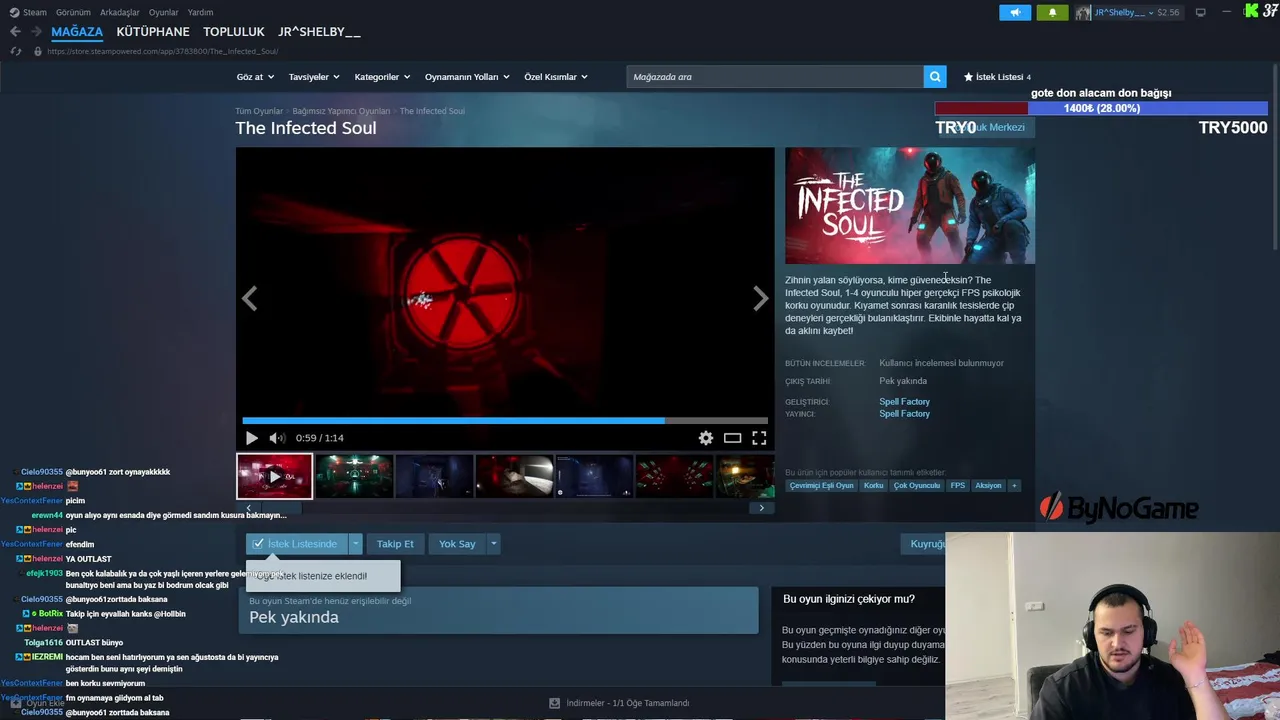The height and width of the screenshot is (720, 1280).
Task: Open the Görünüm menu
Action: click(x=73, y=12)
